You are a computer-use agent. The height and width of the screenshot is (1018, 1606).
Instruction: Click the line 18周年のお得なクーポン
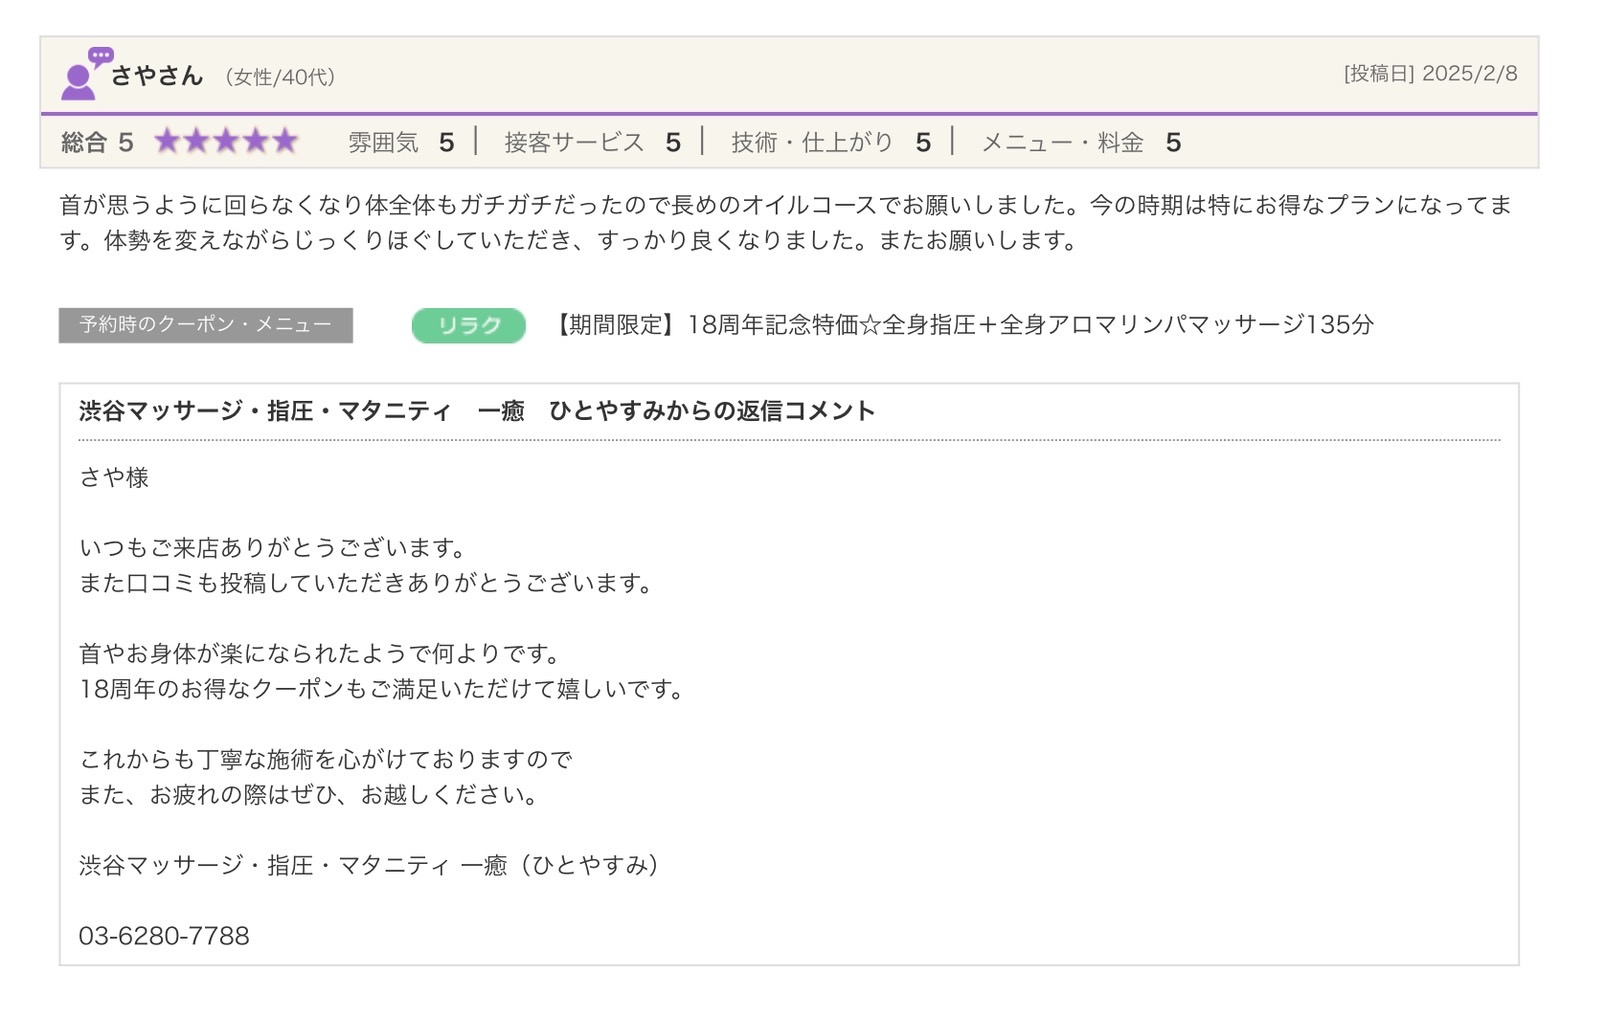pos(382,689)
